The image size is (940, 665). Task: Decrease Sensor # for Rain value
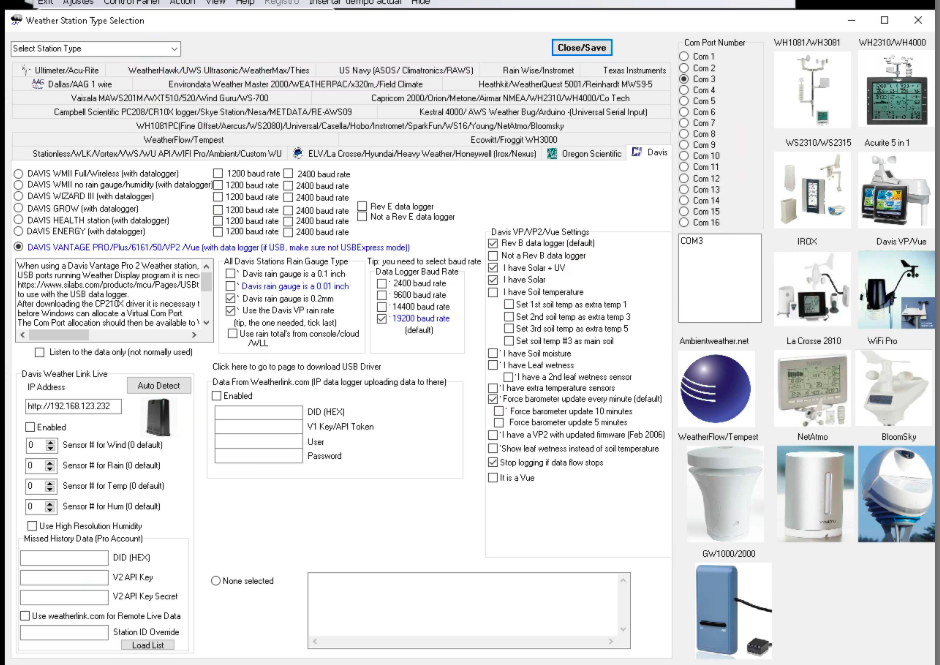pos(50,468)
